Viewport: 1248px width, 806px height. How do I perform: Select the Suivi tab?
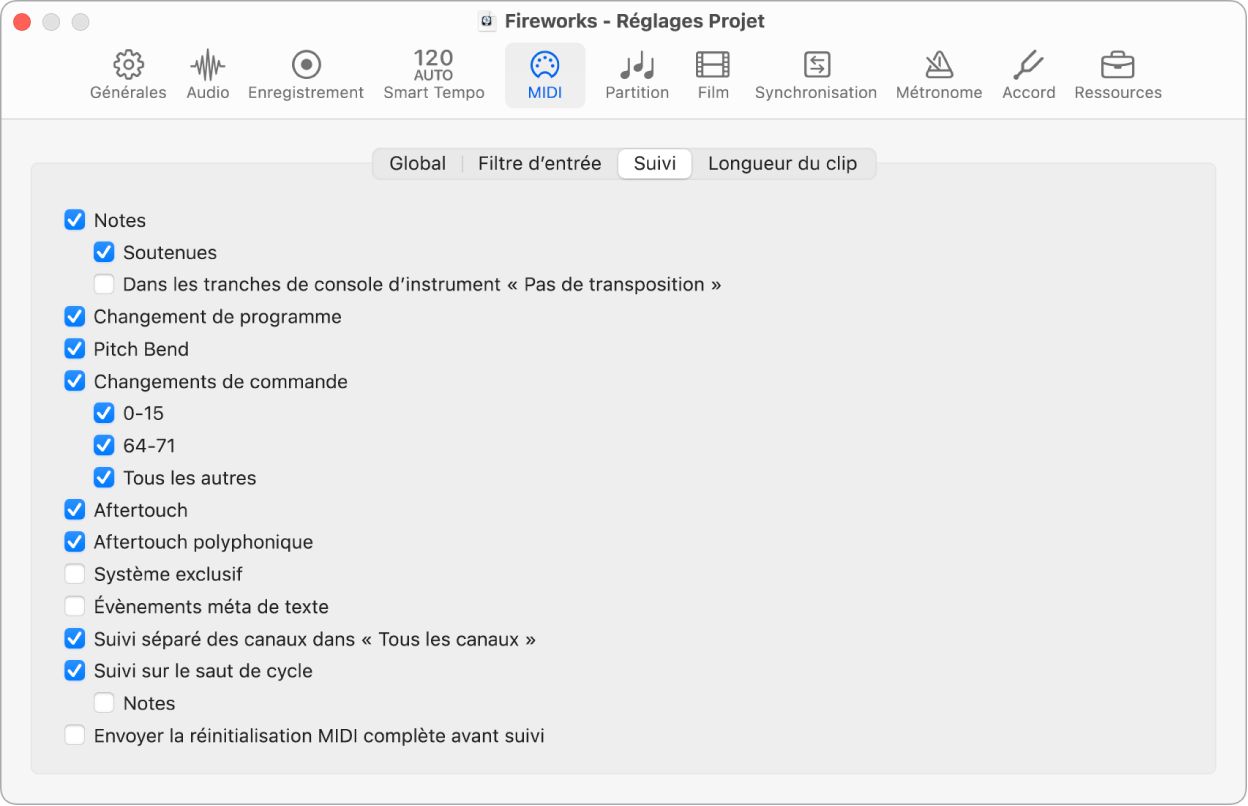tap(655, 164)
